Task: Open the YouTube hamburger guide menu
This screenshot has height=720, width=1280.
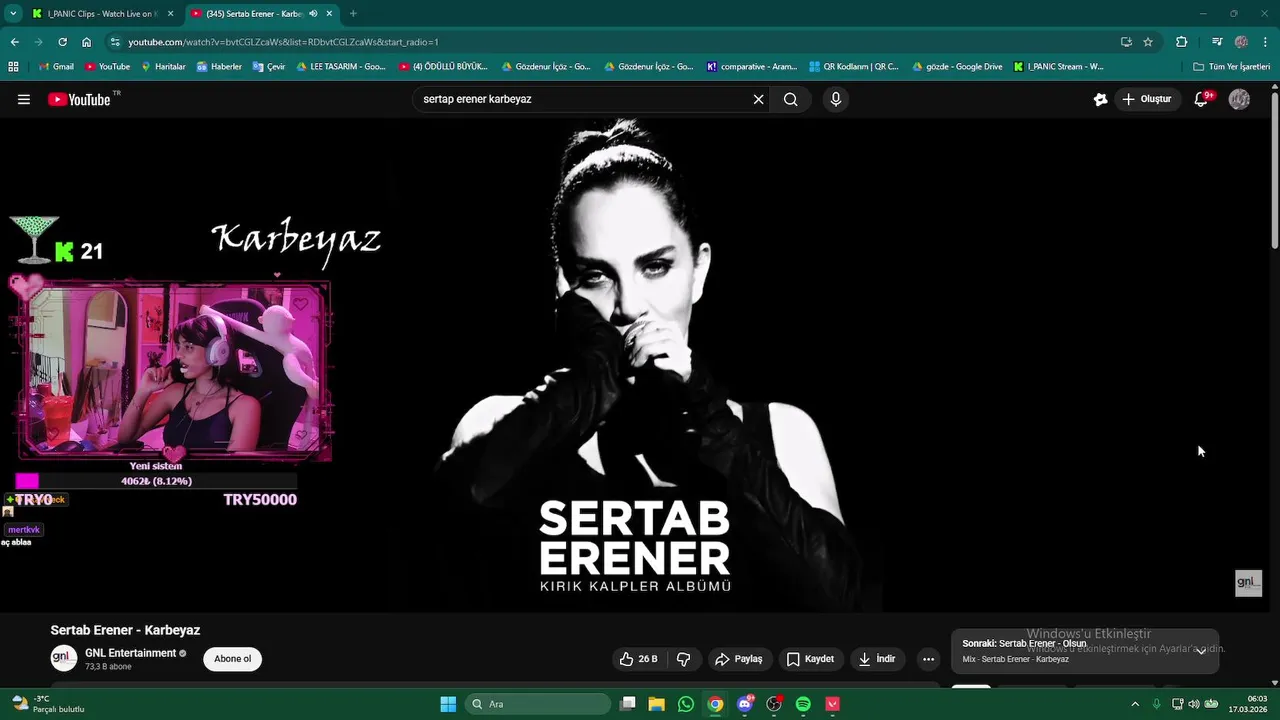Action: pyautogui.click(x=24, y=99)
